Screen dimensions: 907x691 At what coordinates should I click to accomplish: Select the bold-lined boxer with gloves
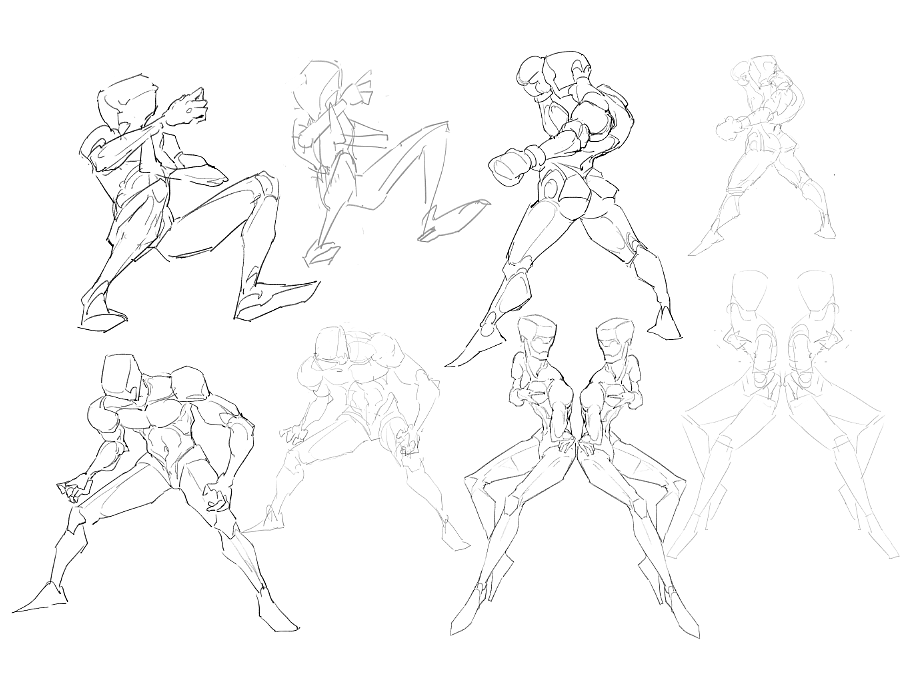pyautogui.click(x=564, y=208)
